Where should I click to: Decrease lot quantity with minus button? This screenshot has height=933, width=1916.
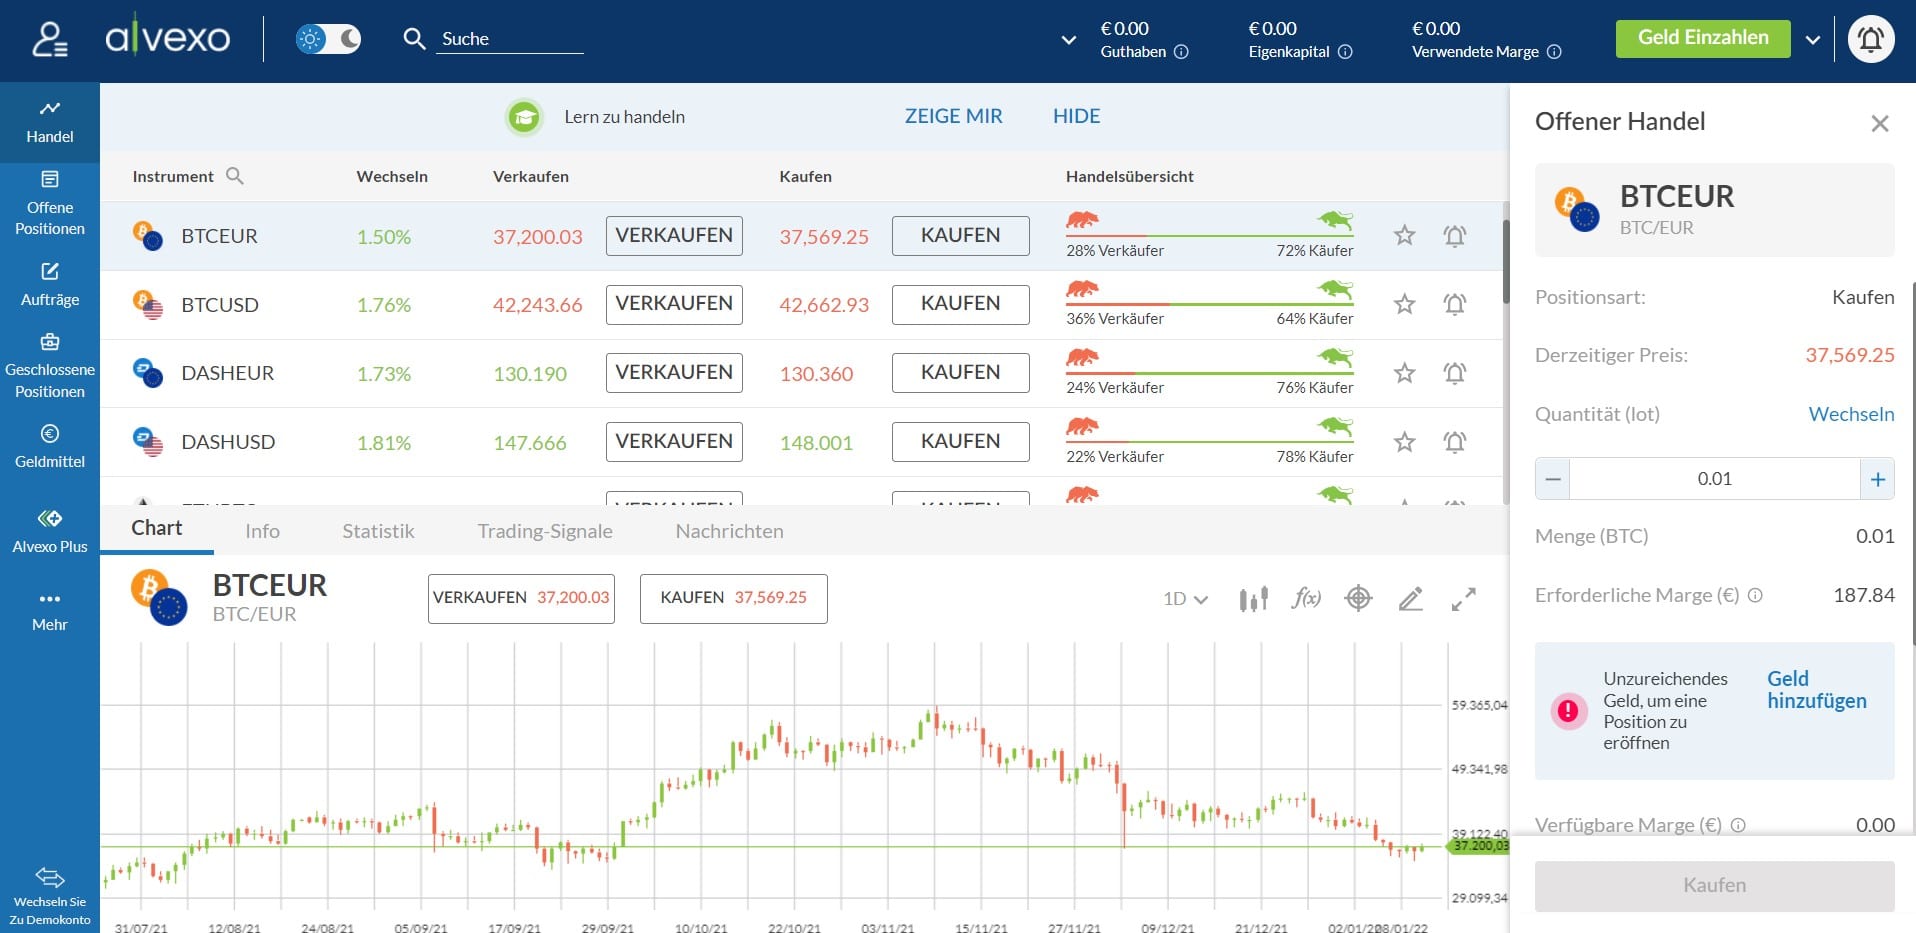click(1552, 479)
